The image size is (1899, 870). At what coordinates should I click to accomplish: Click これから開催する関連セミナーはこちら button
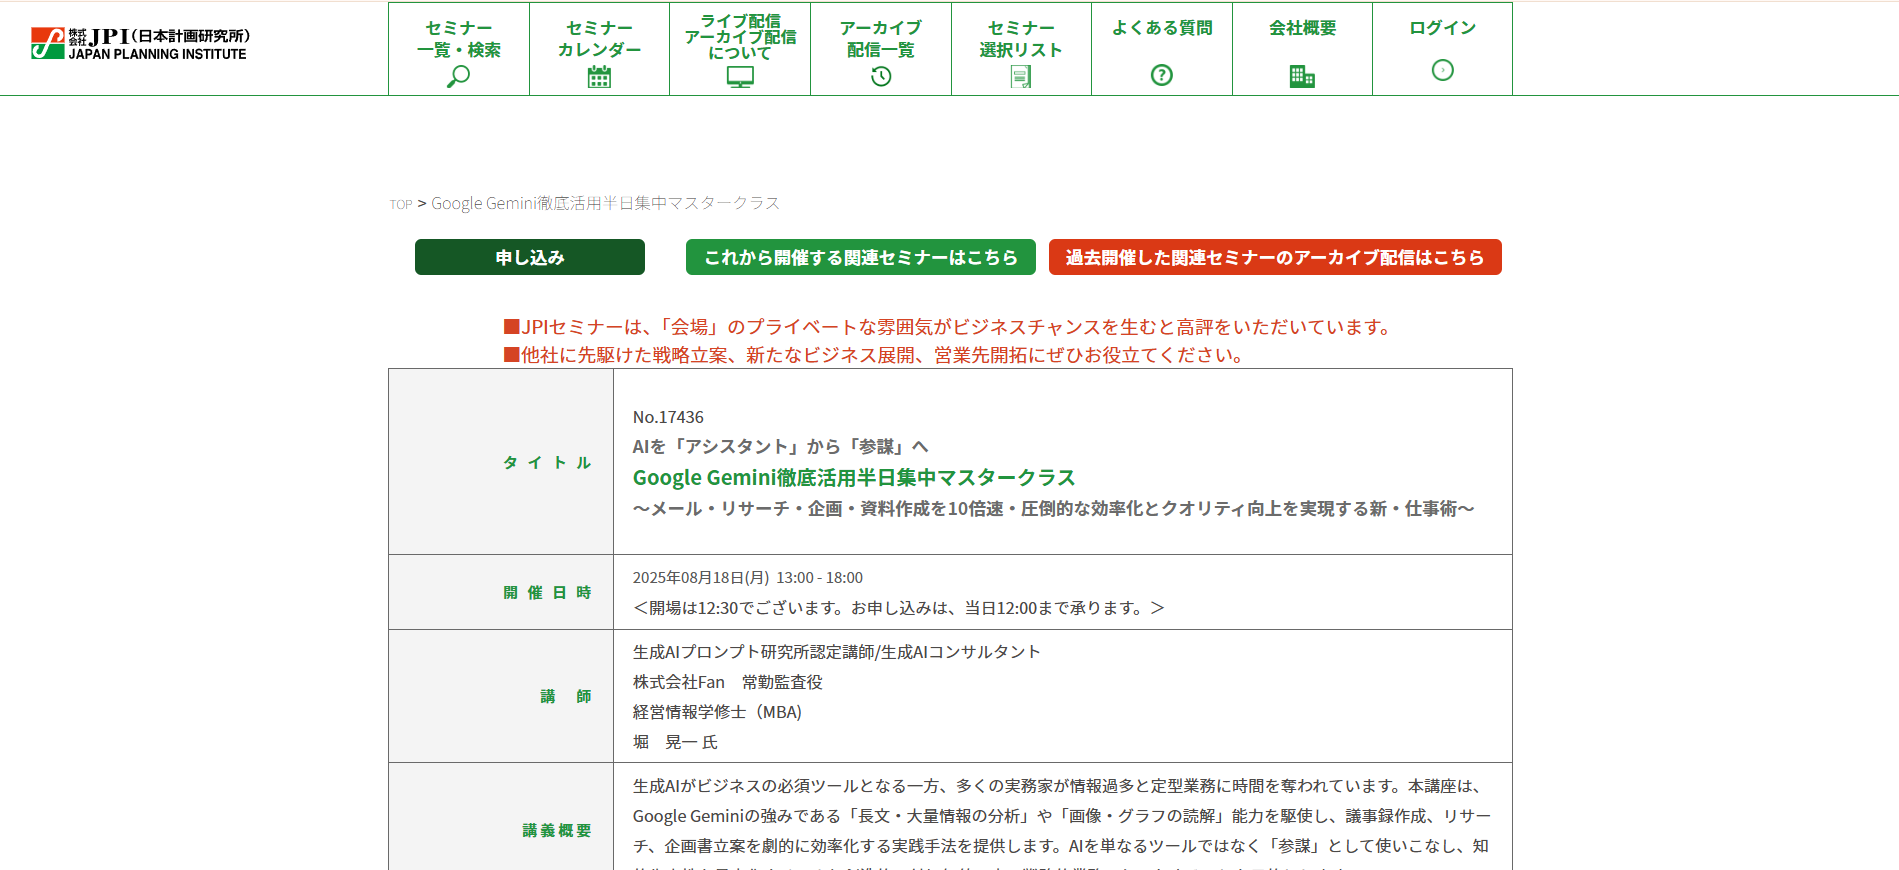coord(861,257)
